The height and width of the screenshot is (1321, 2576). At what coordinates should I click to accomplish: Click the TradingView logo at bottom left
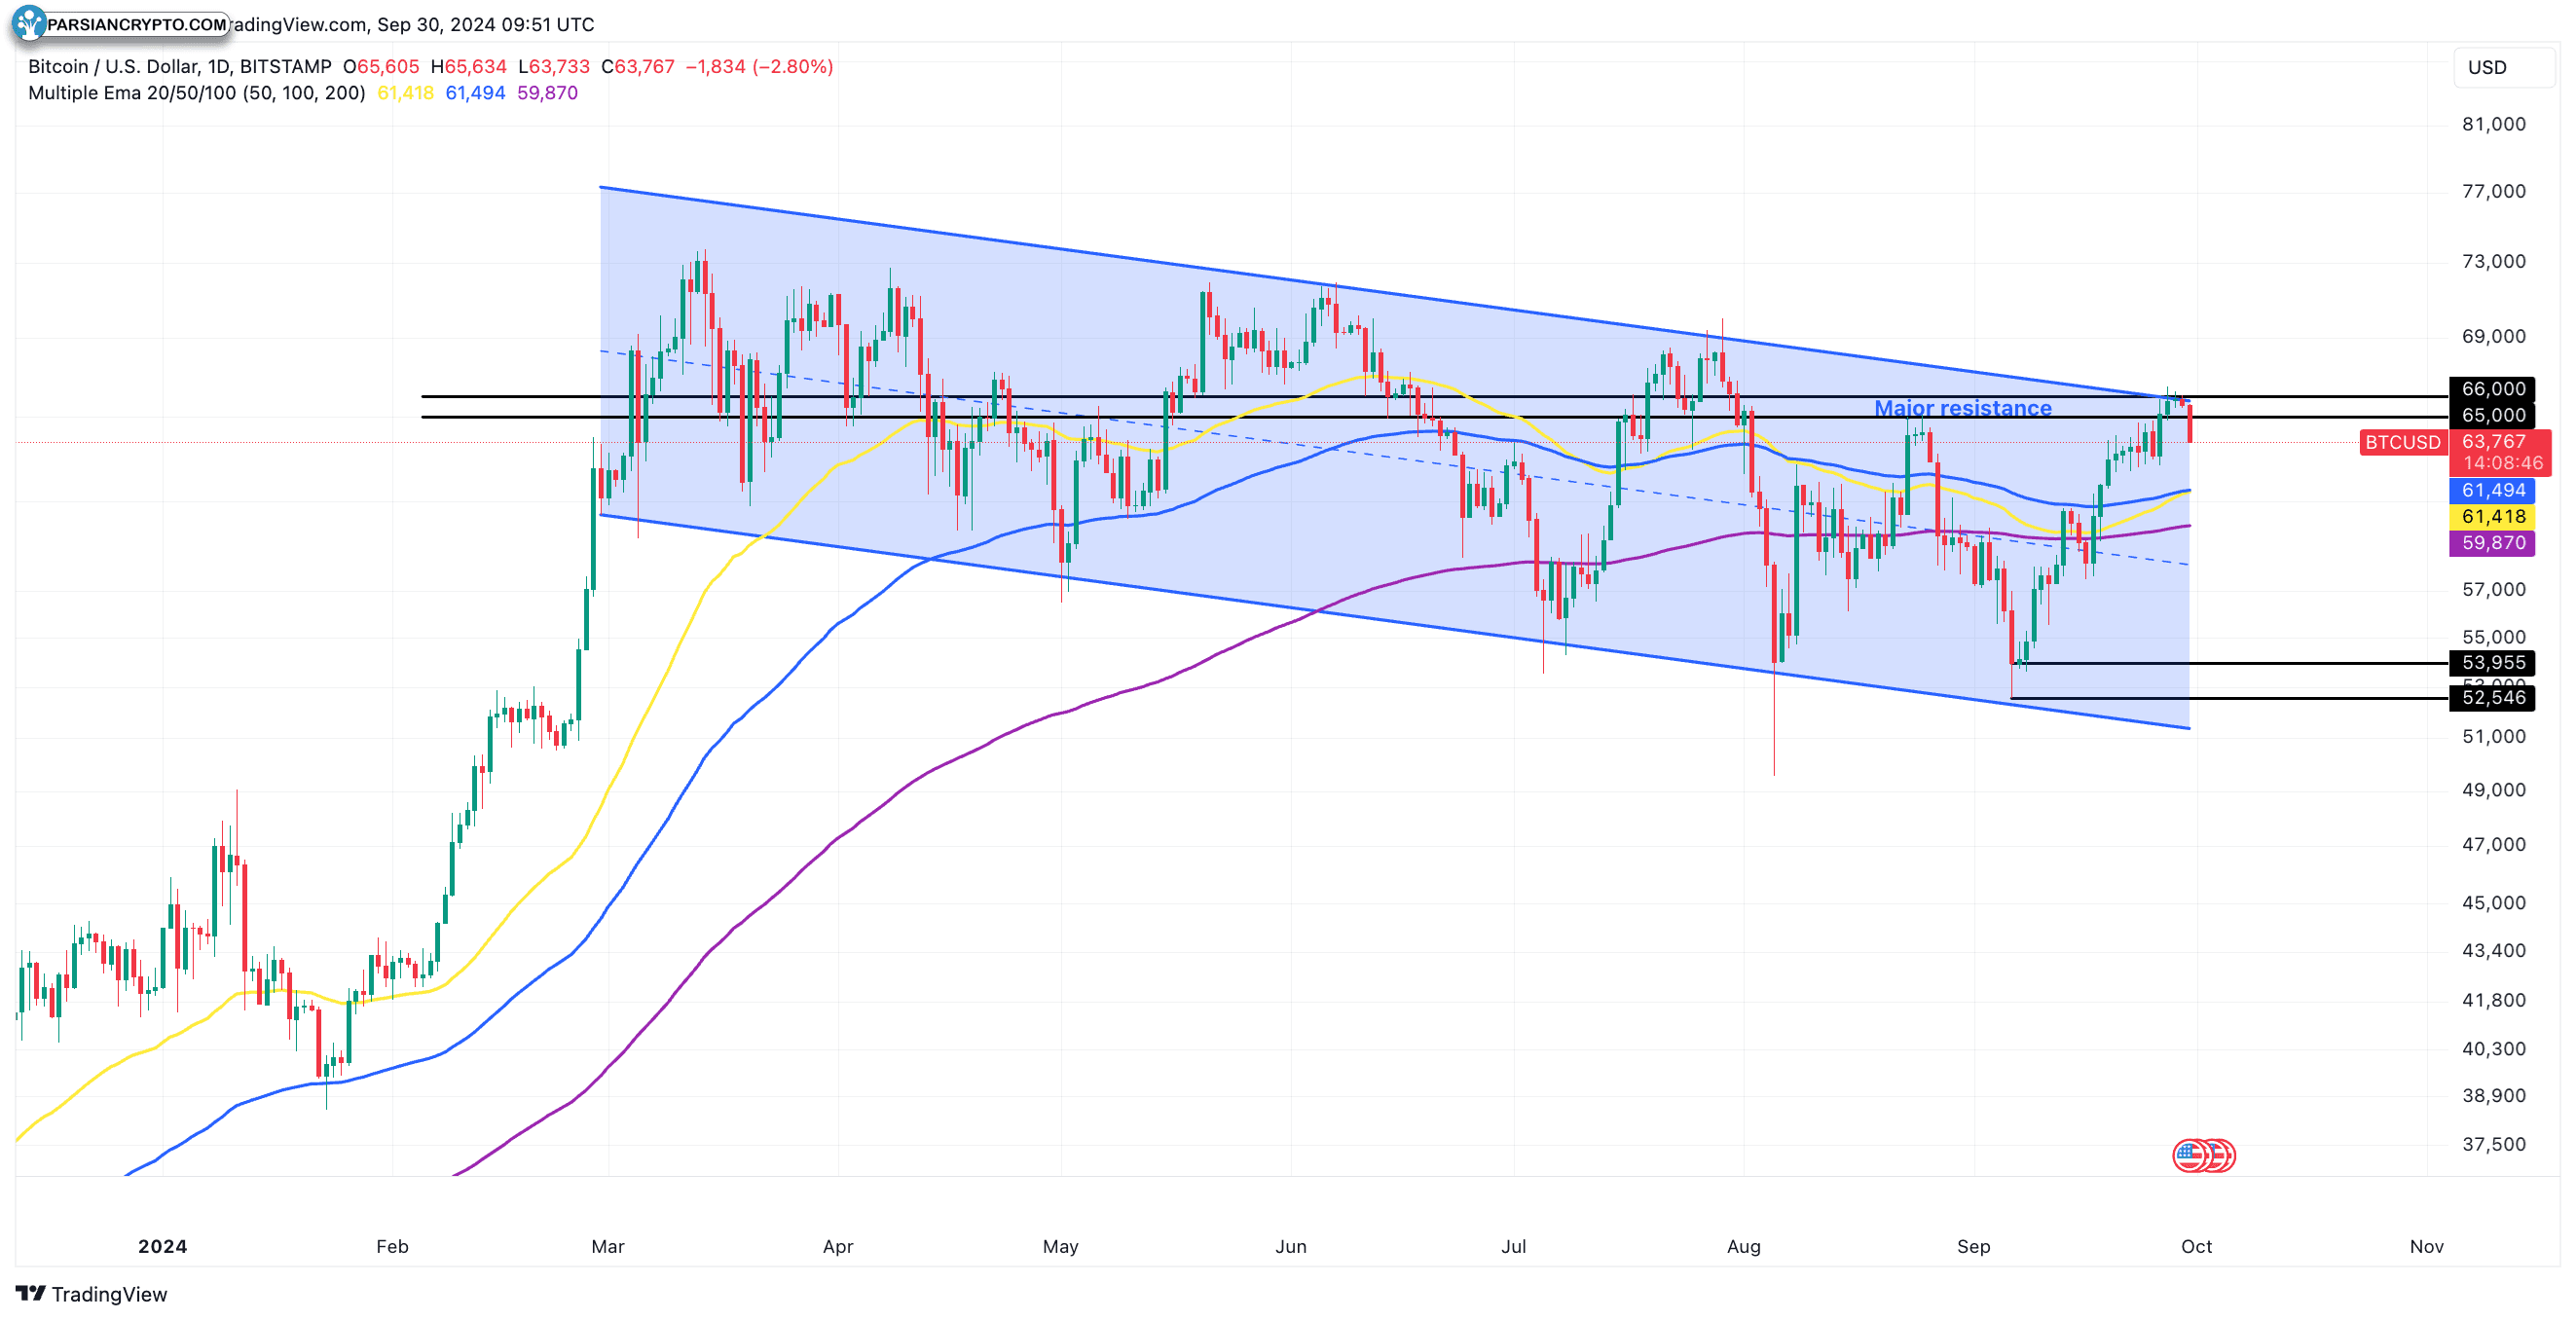[x=92, y=1294]
